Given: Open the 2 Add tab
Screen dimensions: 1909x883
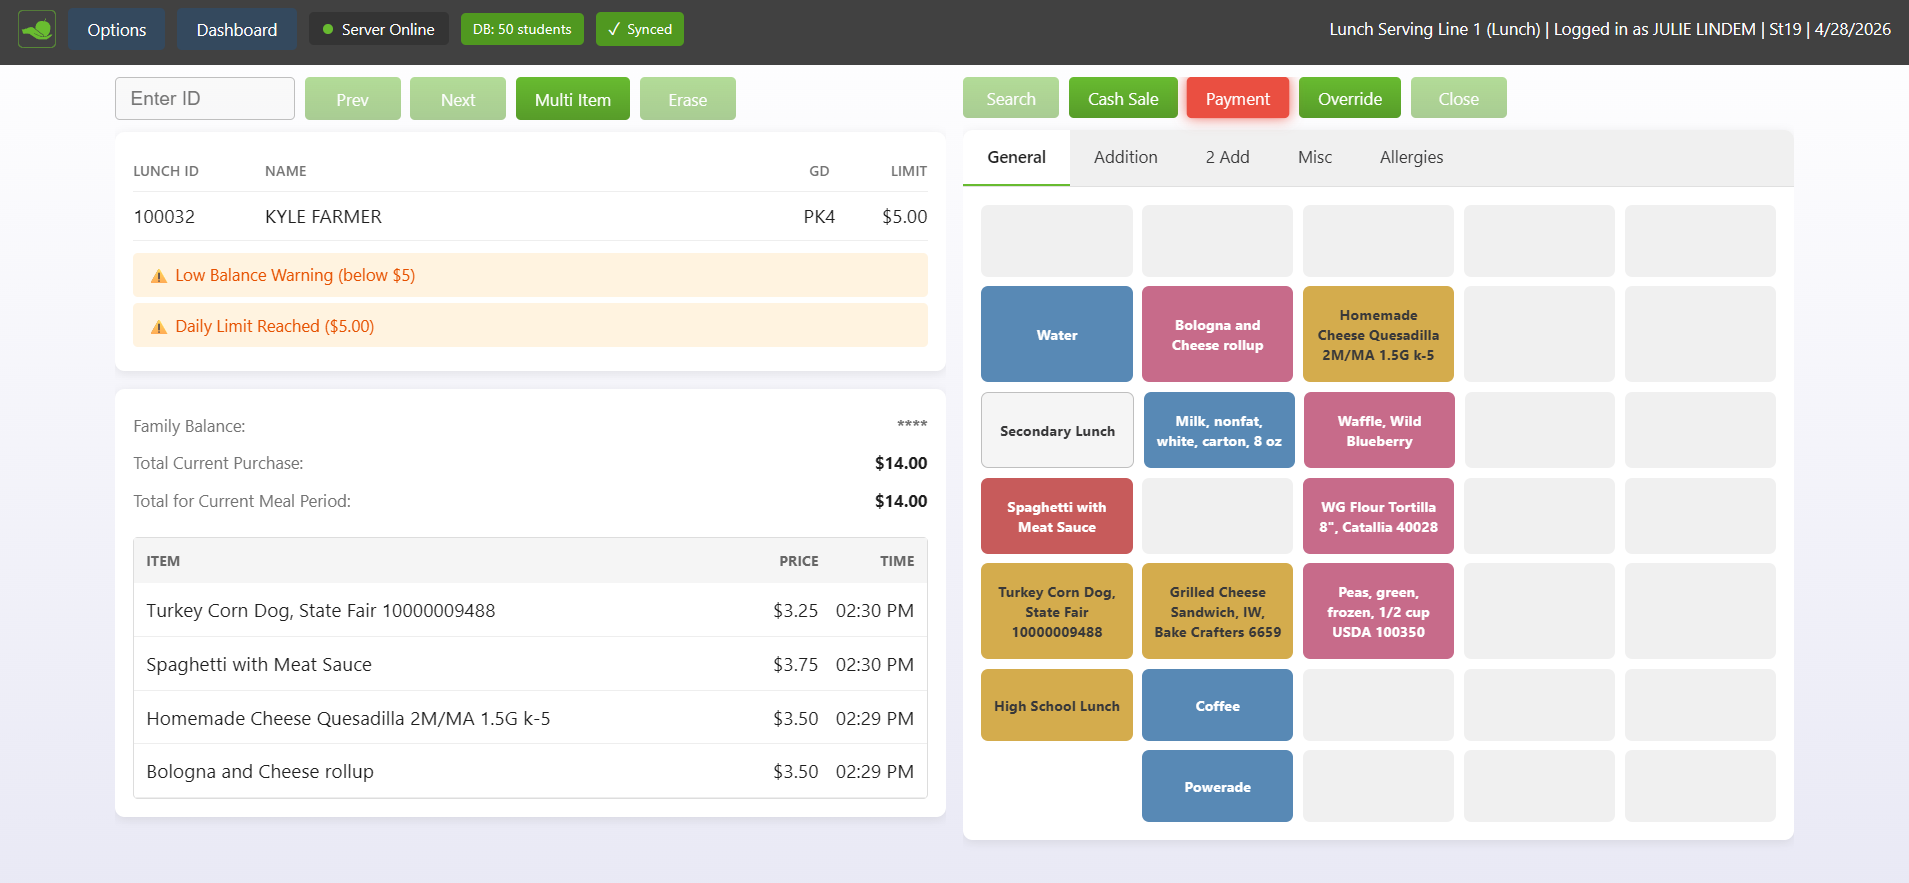Looking at the screenshot, I should (x=1228, y=157).
